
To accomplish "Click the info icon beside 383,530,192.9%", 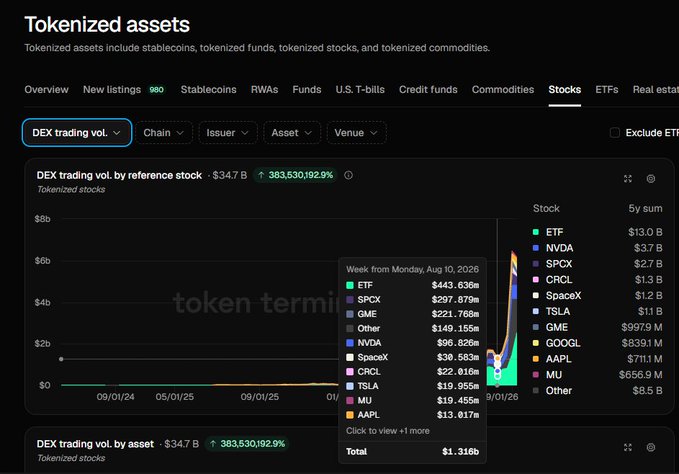I will tap(348, 175).
